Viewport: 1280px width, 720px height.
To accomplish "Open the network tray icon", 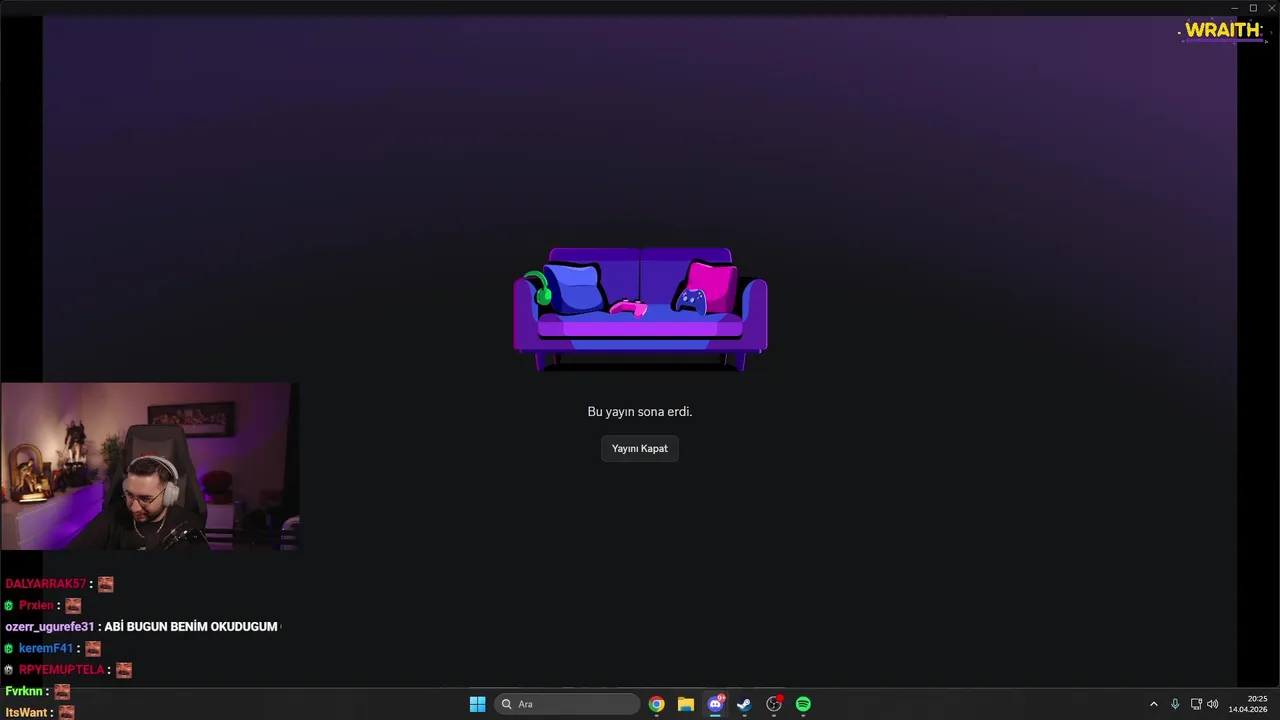I will [1196, 704].
